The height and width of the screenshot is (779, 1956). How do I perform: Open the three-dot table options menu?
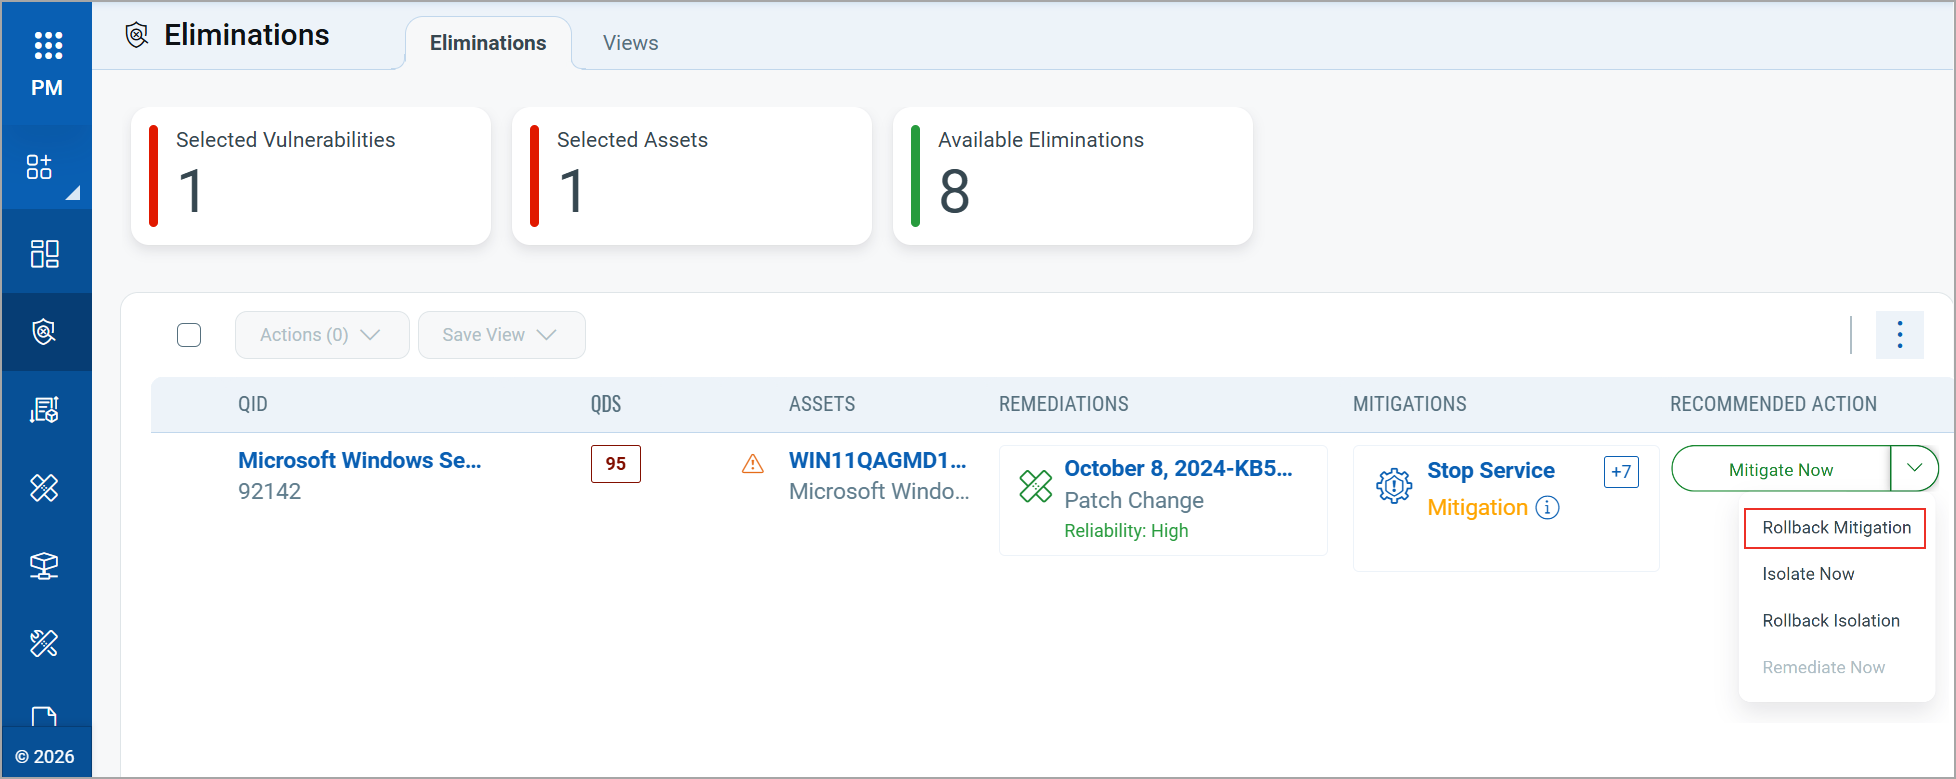click(x=1899, y=335)
